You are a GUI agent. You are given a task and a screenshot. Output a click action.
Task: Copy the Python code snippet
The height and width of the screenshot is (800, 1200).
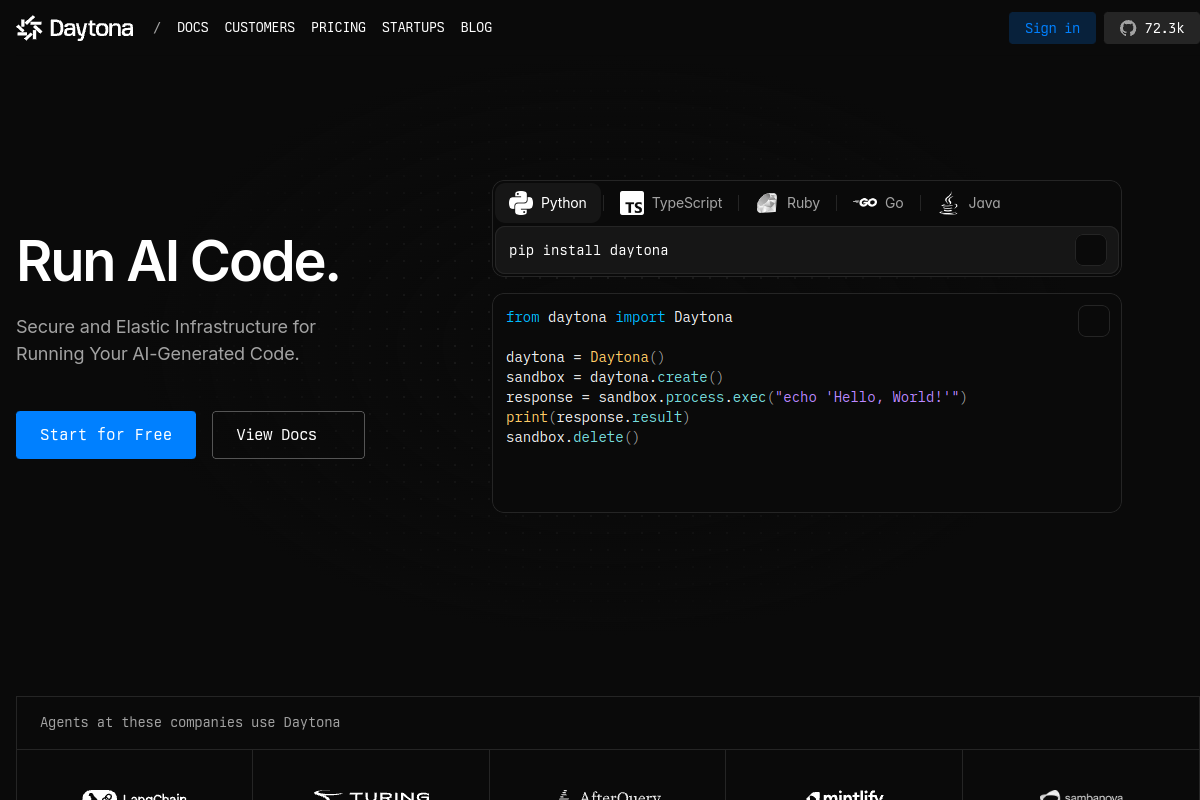pos(1094,321)
